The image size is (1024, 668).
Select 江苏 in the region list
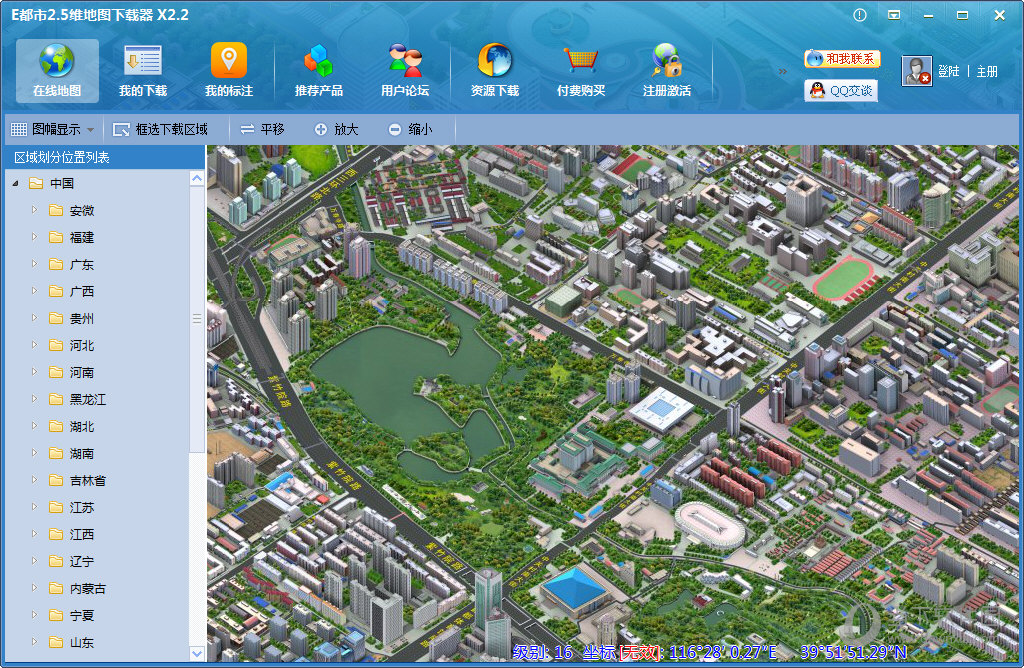[x=82, y=508]
